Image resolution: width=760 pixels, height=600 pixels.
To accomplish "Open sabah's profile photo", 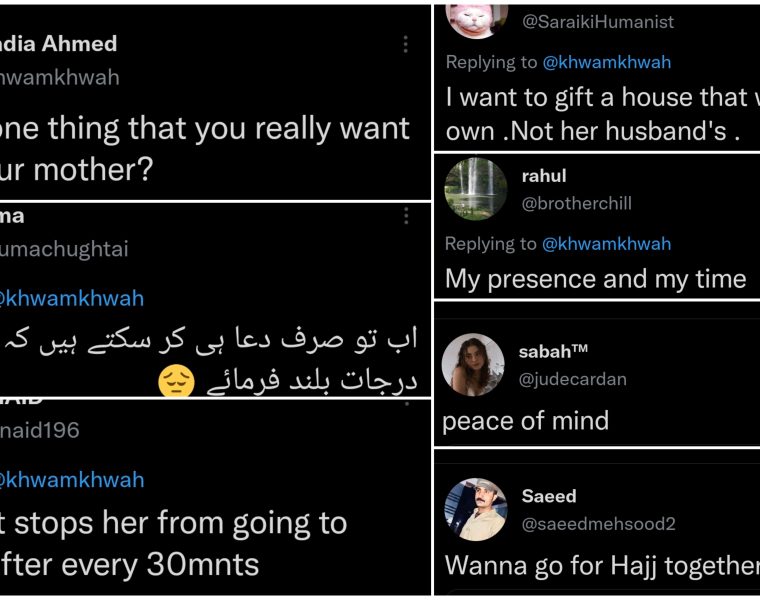I will click(472, 364).
